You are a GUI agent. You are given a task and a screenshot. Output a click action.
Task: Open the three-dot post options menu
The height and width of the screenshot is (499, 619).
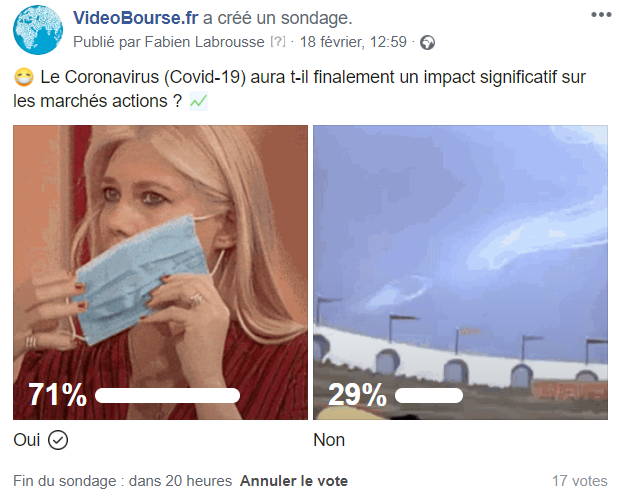tap(601, 15)
